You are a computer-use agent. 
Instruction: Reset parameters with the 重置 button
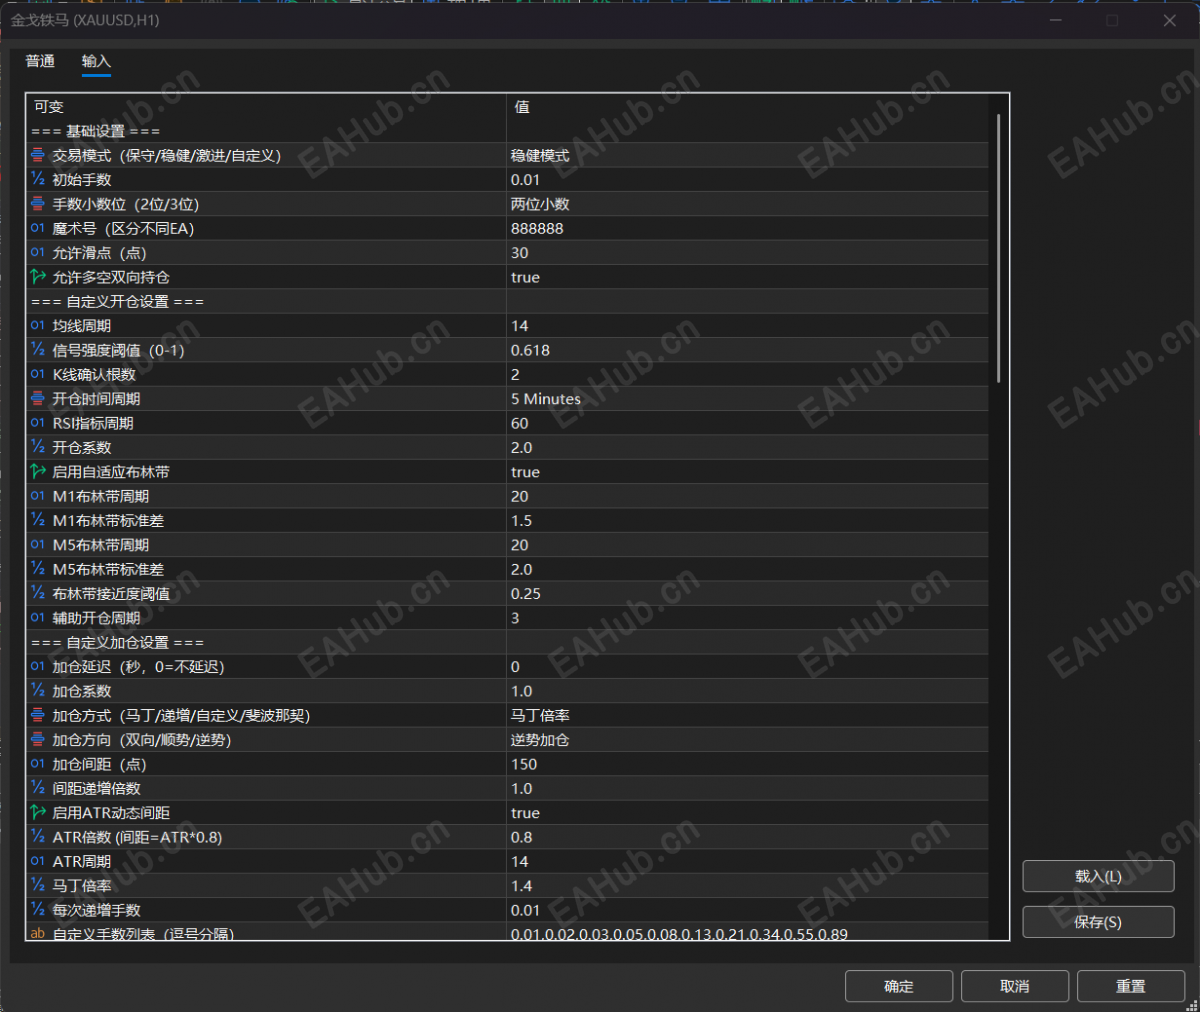[1131, 986]
